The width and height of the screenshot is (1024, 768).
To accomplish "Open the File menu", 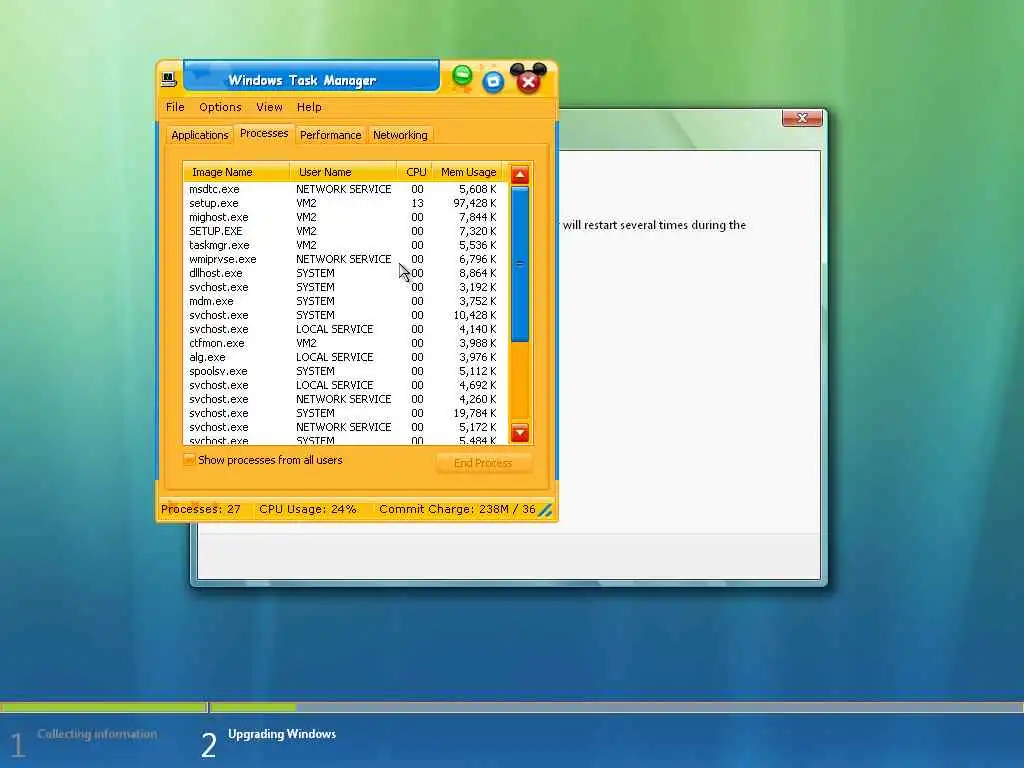I will (174, 107).
